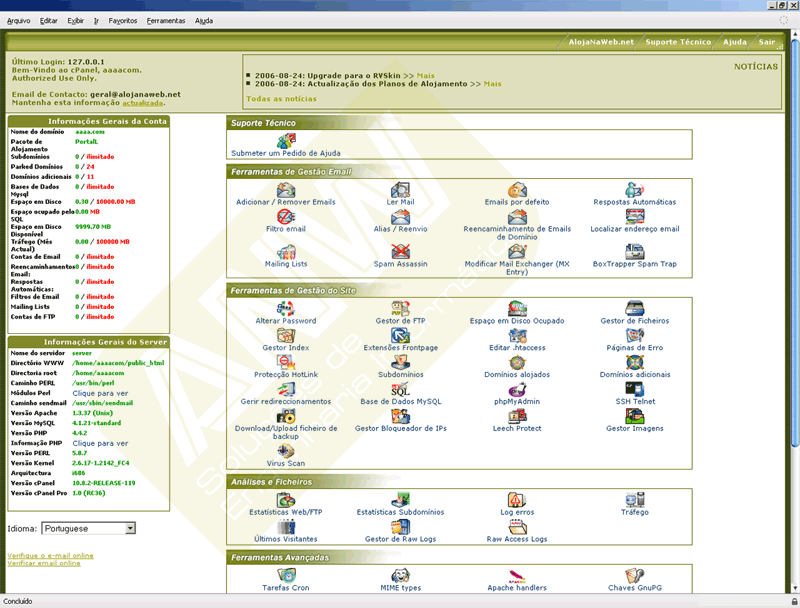Open the Subdomínios icon
The height and width of the screenshot is (608, 800).
click(401, 362)
